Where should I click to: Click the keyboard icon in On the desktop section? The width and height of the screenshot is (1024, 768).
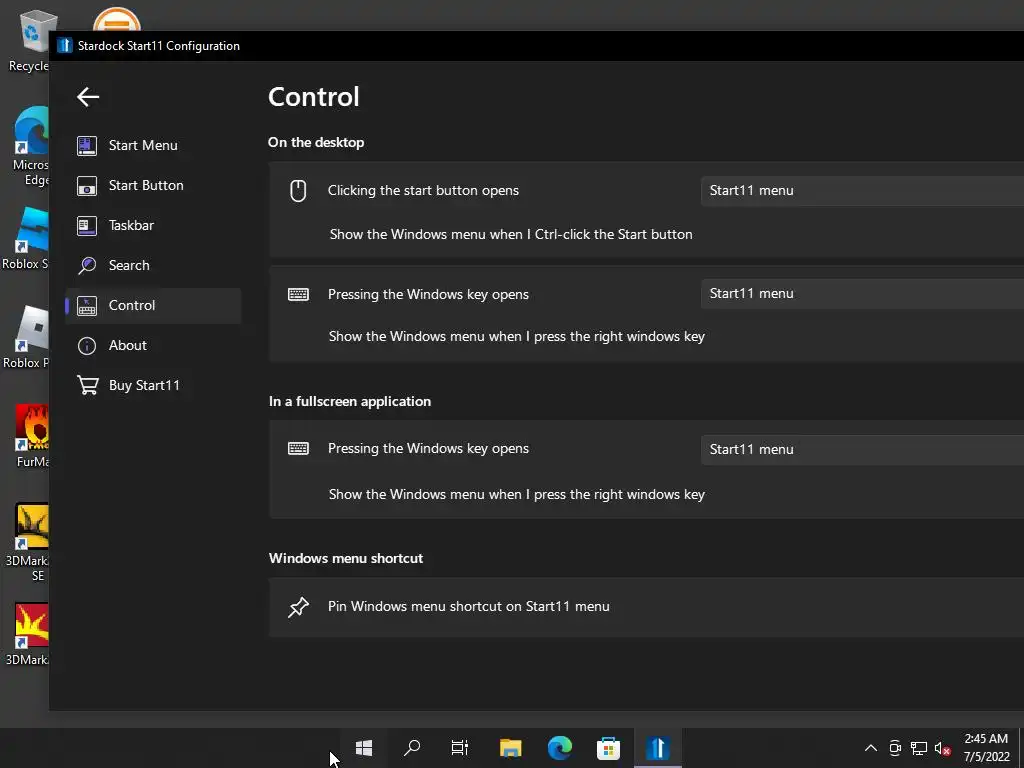tap(298, 295)
